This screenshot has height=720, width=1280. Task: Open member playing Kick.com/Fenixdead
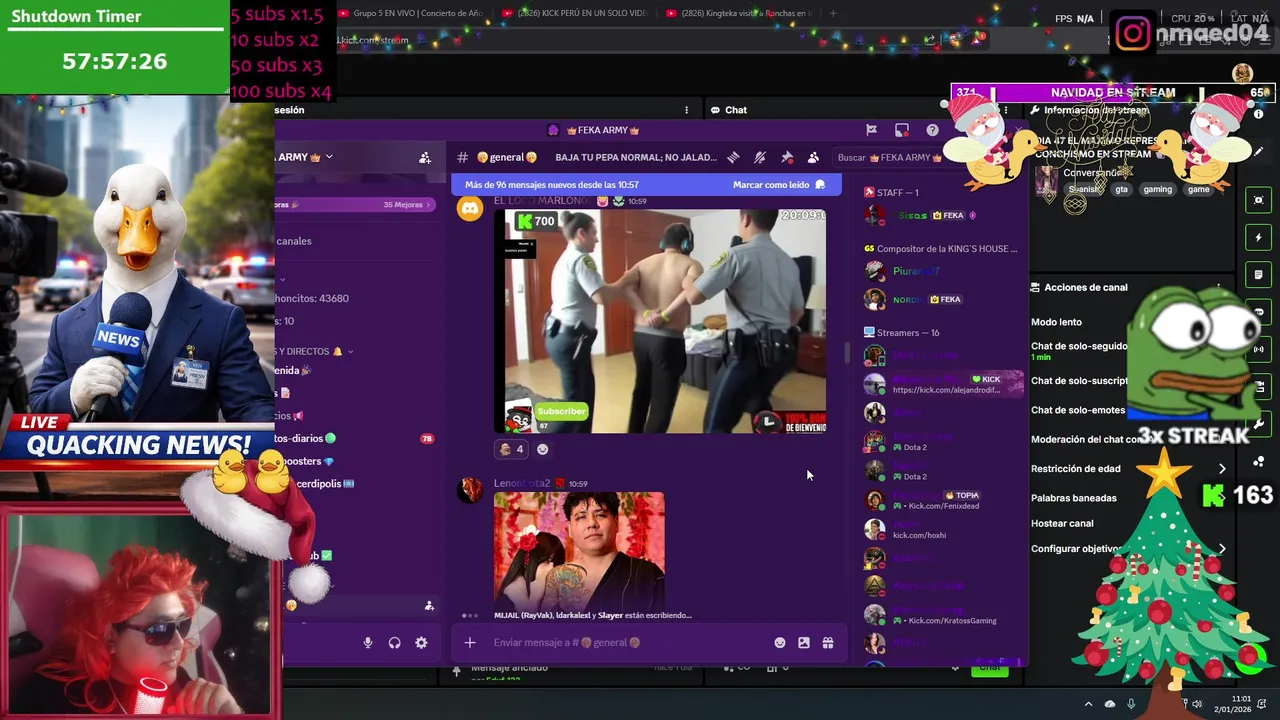pyautogui.click(x=944, y=500)
